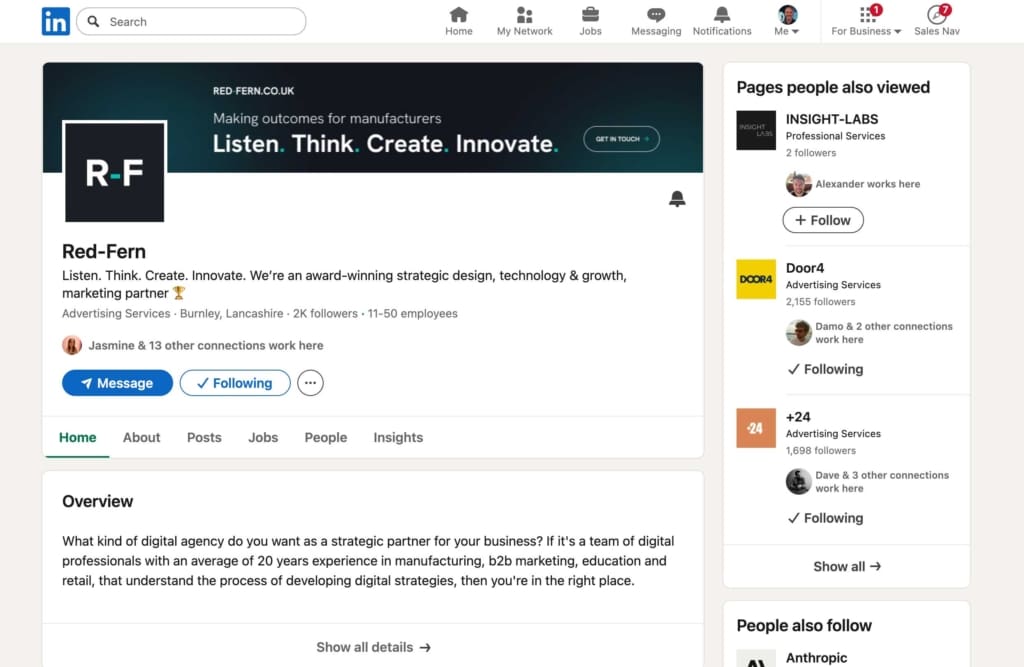The image size is (1024, 667).
Task: Switch to the Insights tab
Action: pyautogui.click(x=398, y=437)
